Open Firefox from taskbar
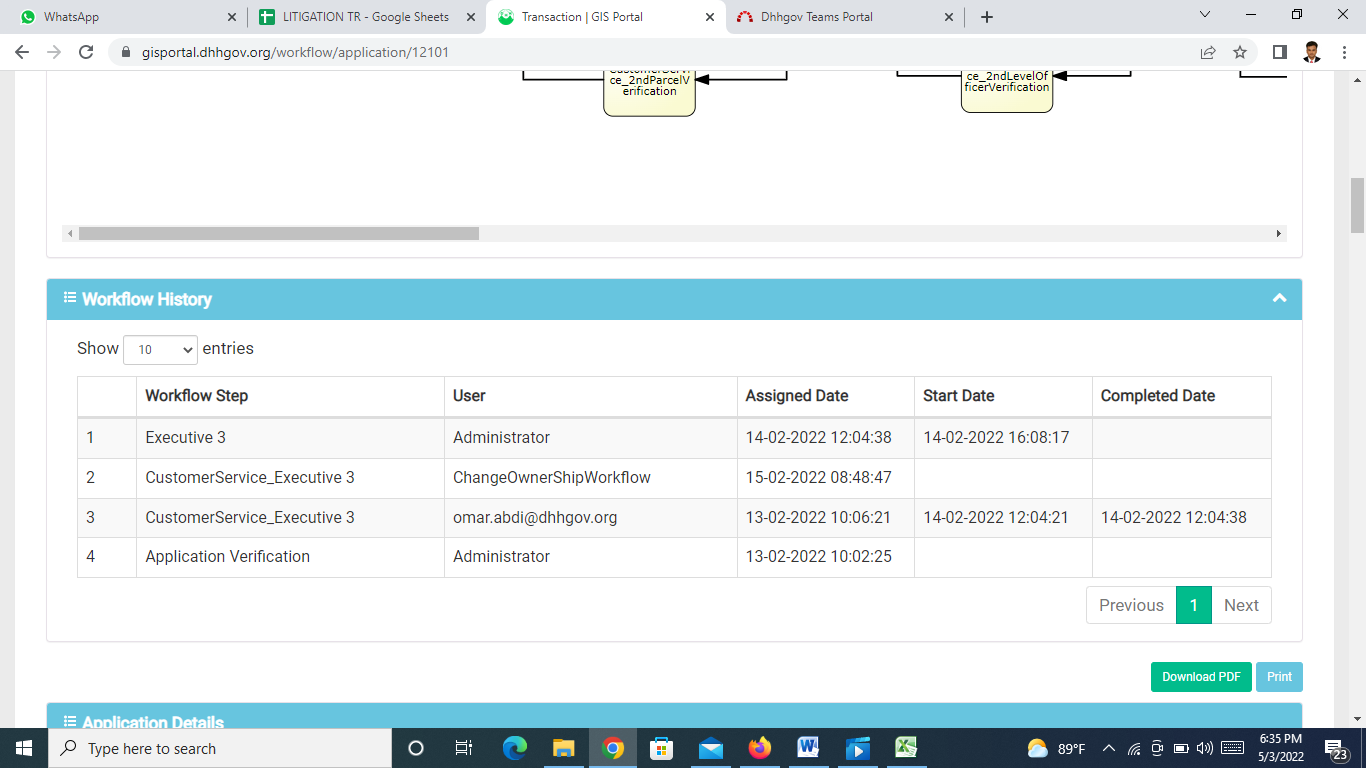This screenshot has height=768, width=1366. pyautogui.click(x=760, y=748)
